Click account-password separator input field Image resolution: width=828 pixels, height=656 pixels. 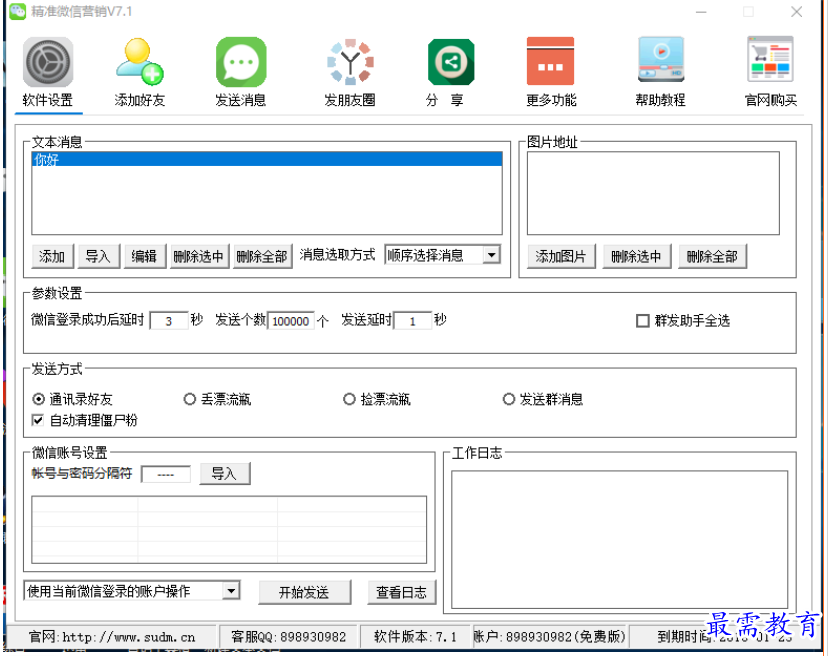[166, 474]
